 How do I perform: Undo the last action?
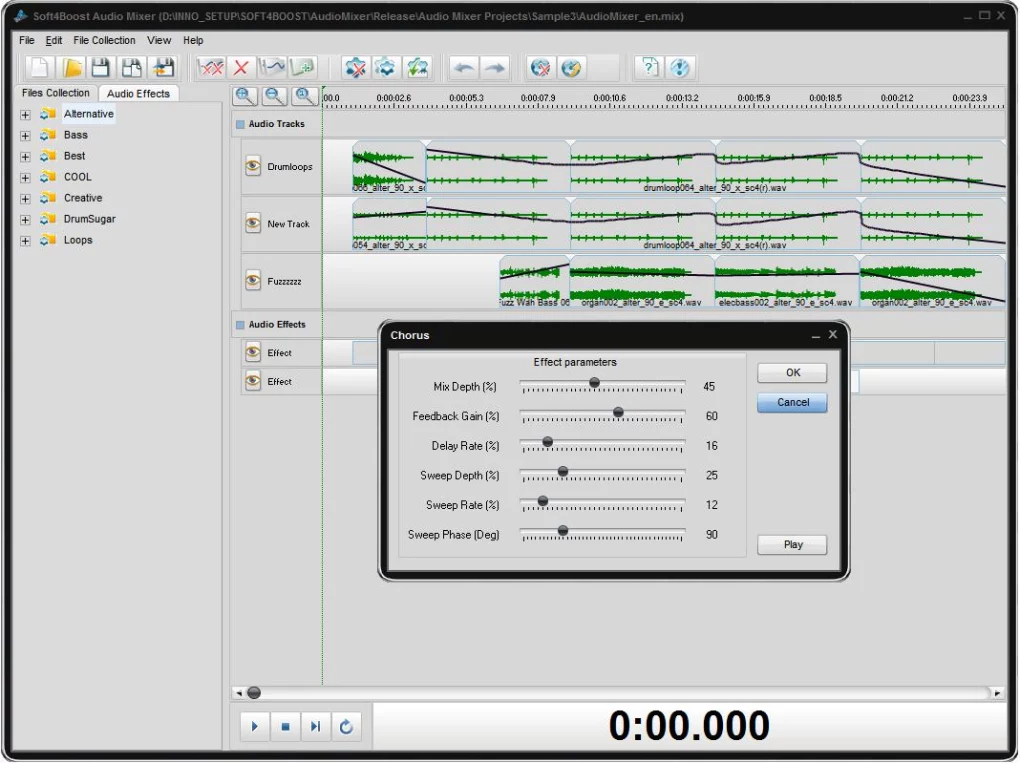click(x=464, y=67)
